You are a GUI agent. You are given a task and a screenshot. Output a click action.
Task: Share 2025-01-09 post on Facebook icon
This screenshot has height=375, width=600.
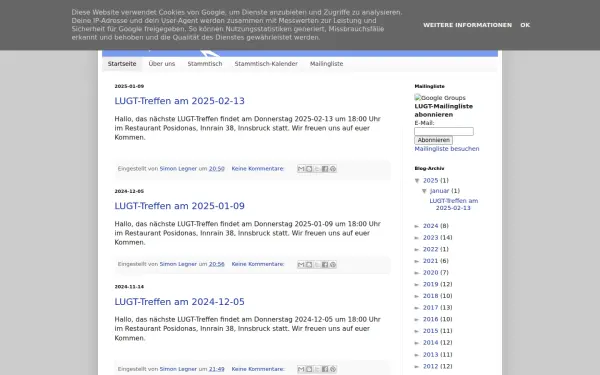[325, 264]
